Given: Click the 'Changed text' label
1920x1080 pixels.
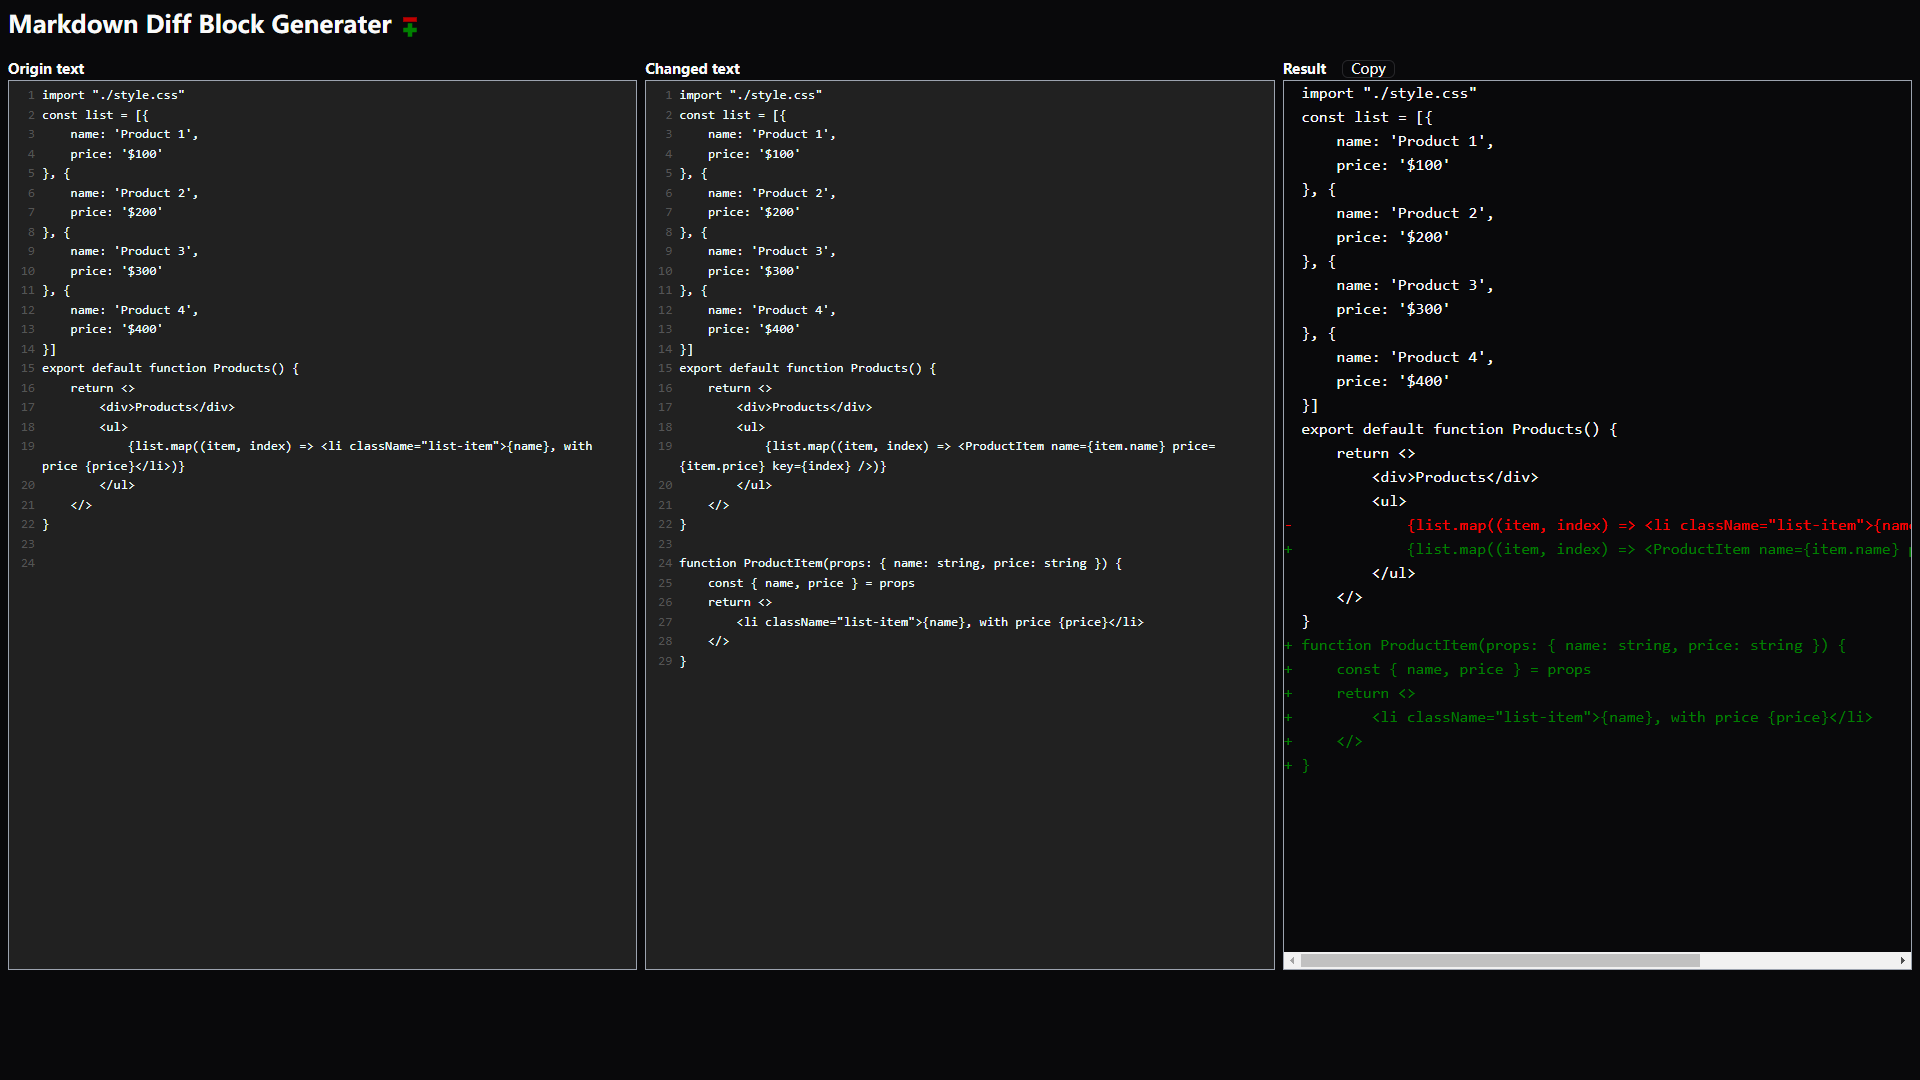Looking at the screenshot, I should (692, 69).
